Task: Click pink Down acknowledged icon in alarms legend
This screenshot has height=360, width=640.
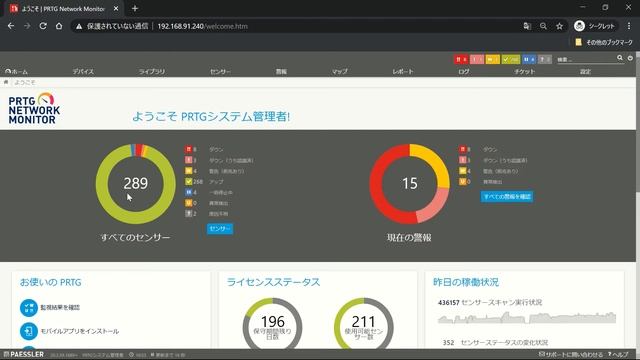Action: click(x=462, y=160)
